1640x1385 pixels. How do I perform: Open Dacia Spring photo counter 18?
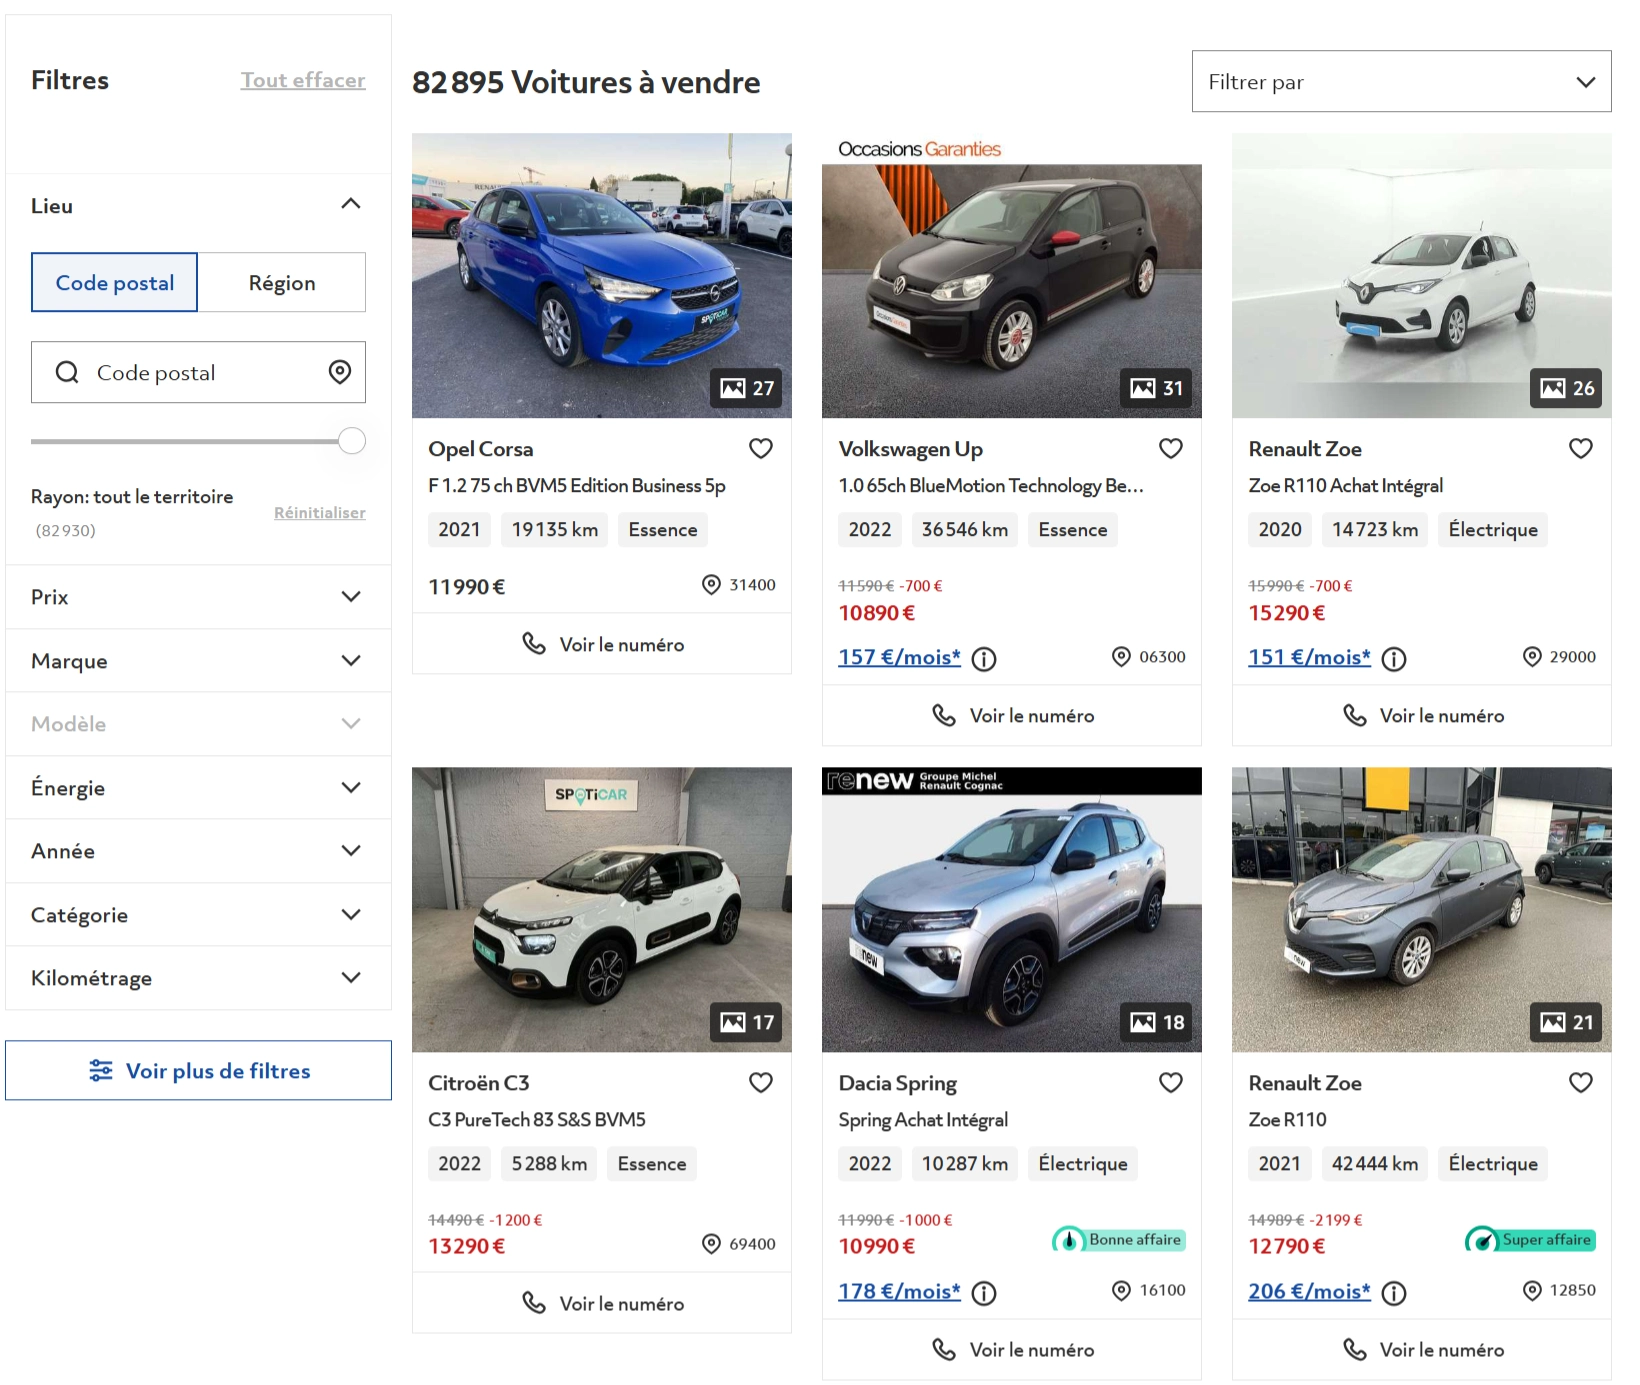pyautogui.click(x=1156, y=1022)
